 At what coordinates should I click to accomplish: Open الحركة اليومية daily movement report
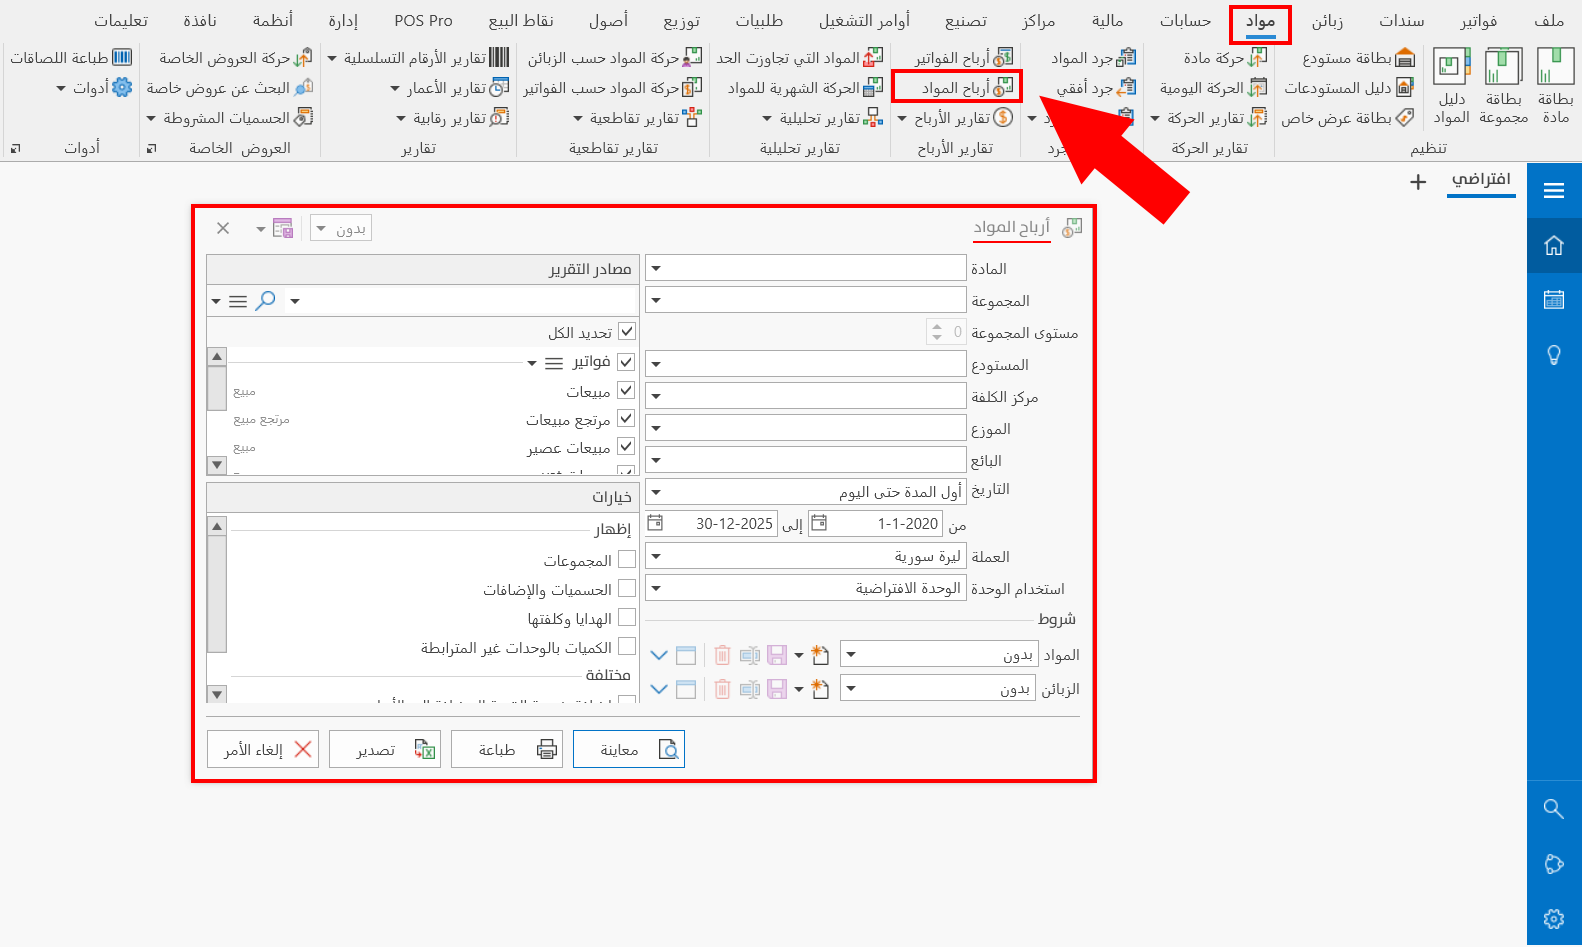pyautogui.click(x=1213, y=88)
